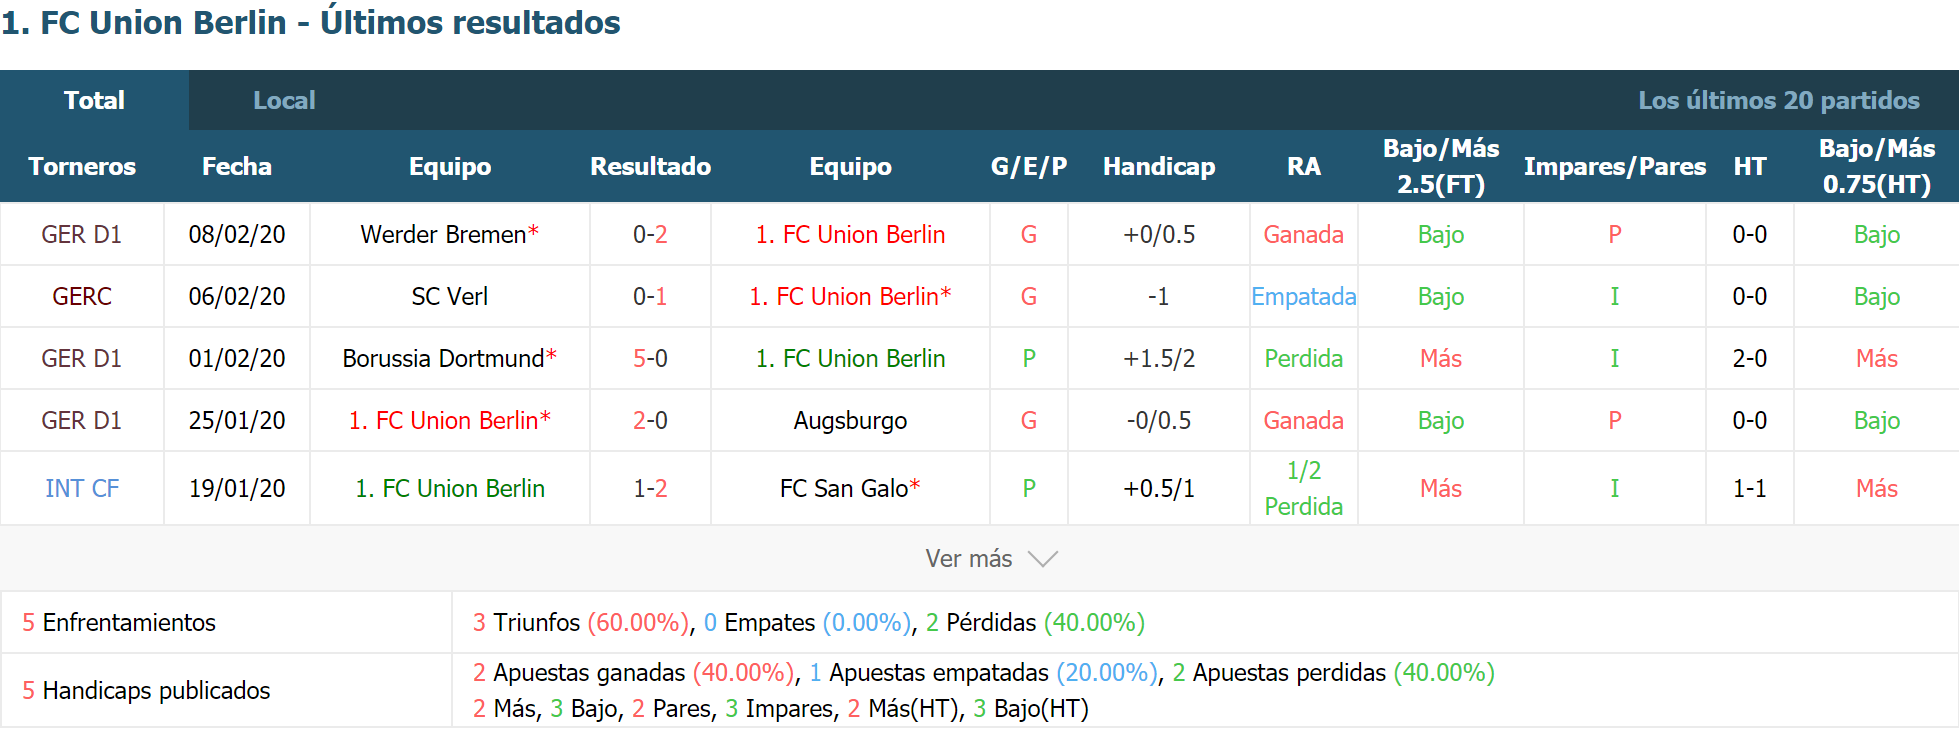Click the Bajo/Más 2.5(FT) header
Screen dimensions: 1959x729
1440,166
